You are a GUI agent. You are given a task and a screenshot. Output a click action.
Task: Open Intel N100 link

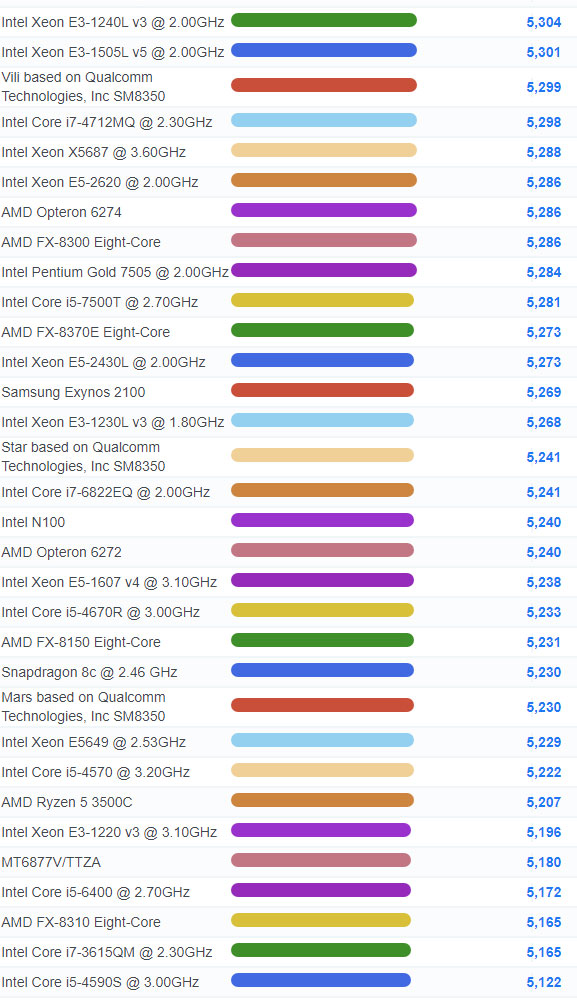pyautogui.click(x=33, y=522)
